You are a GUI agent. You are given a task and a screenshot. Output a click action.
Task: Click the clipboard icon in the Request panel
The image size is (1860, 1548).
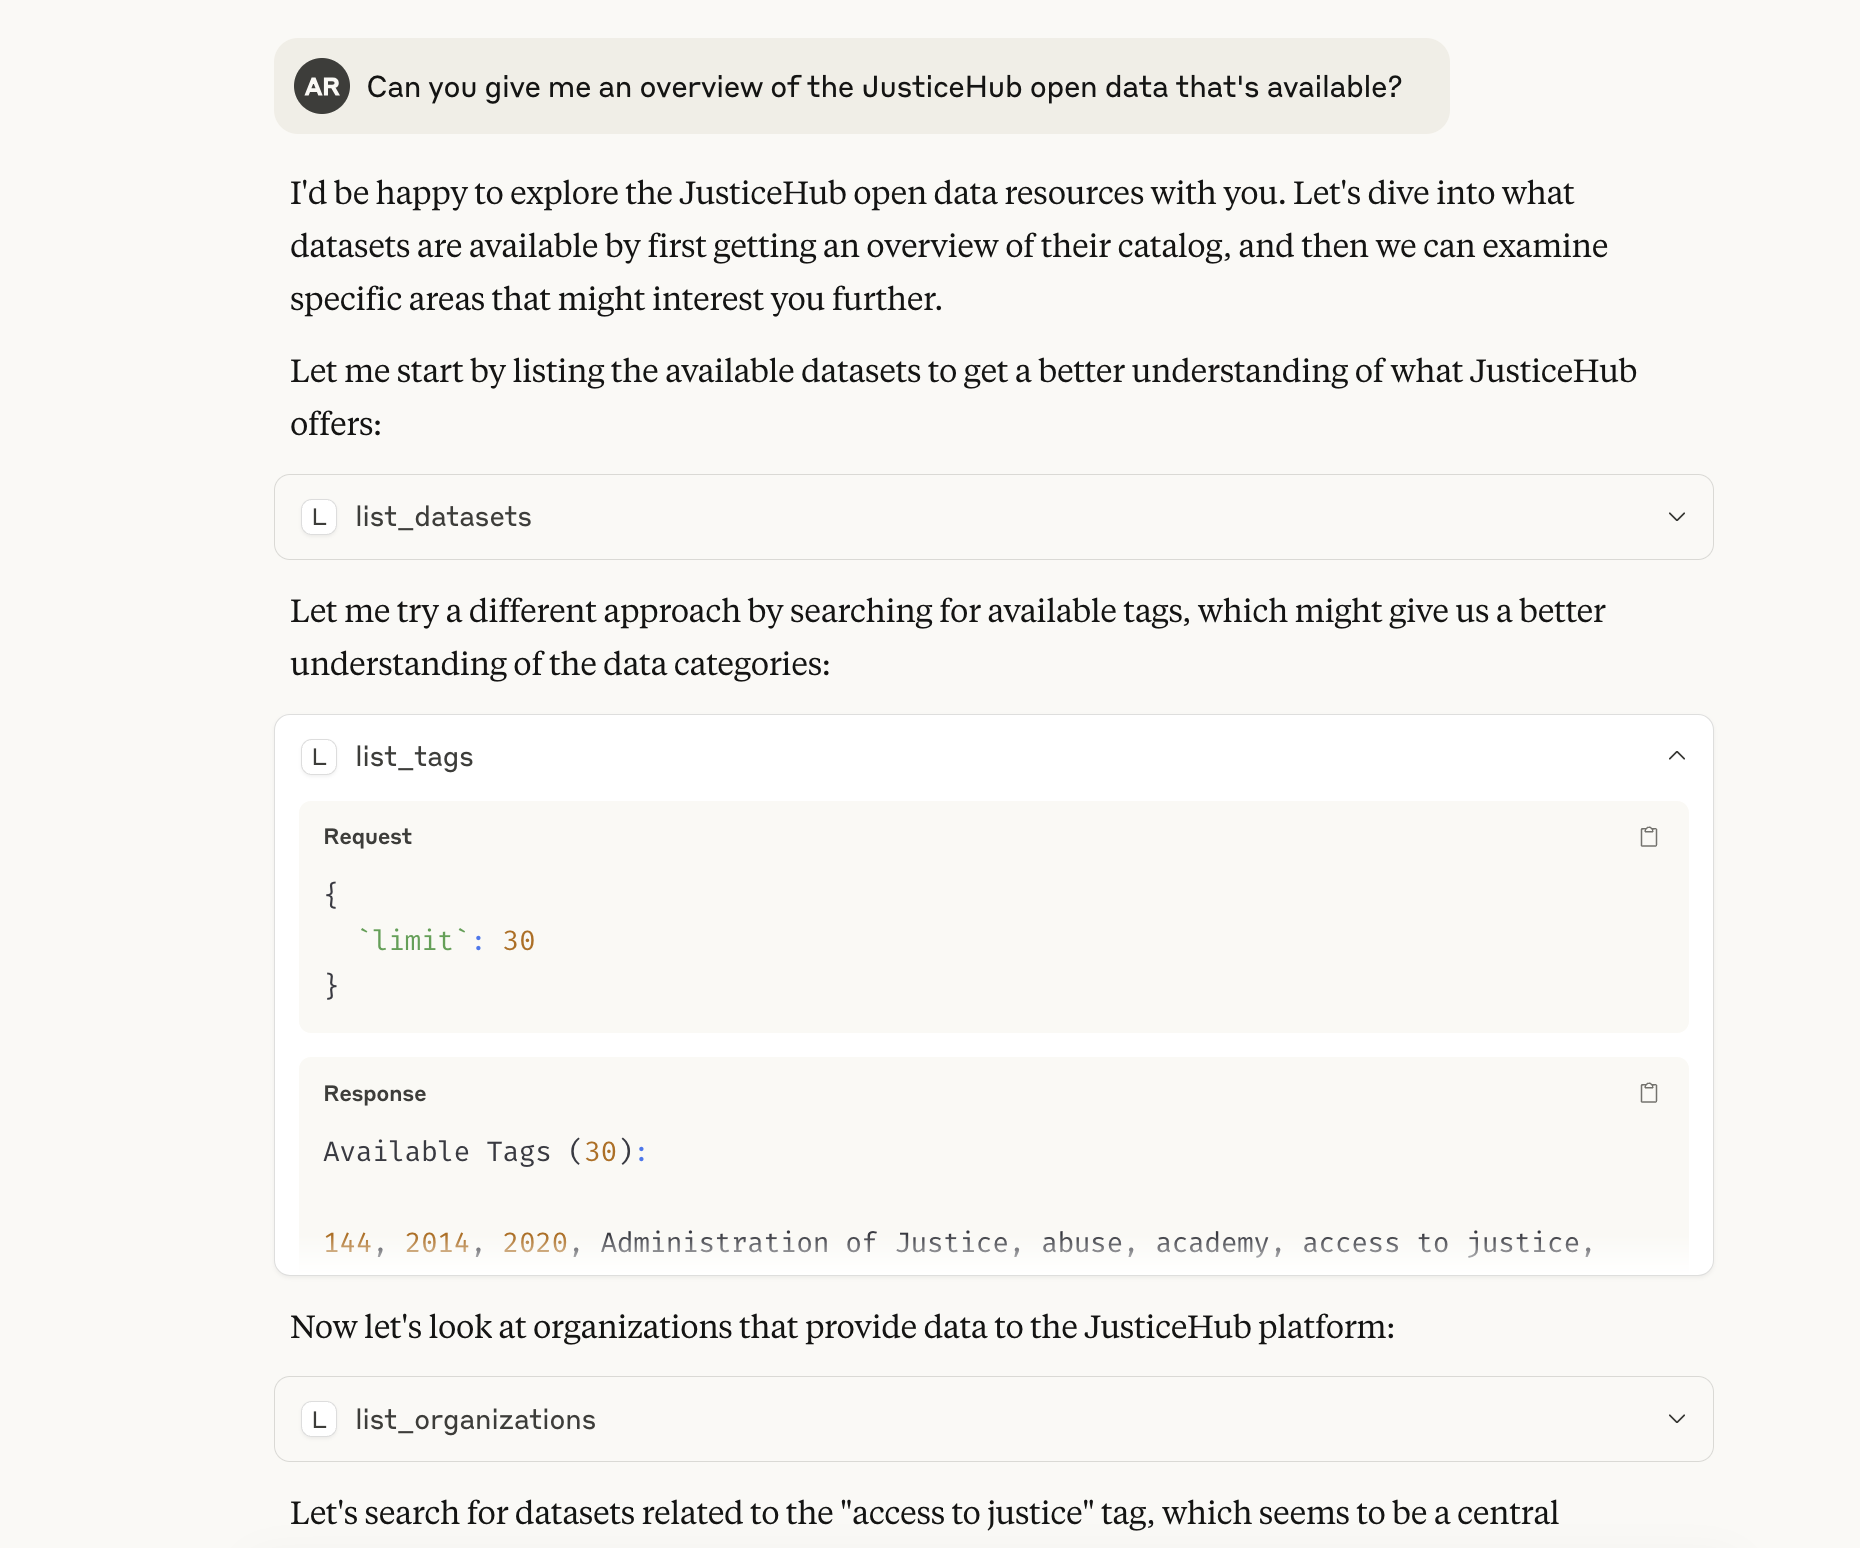click(1649, 836)
